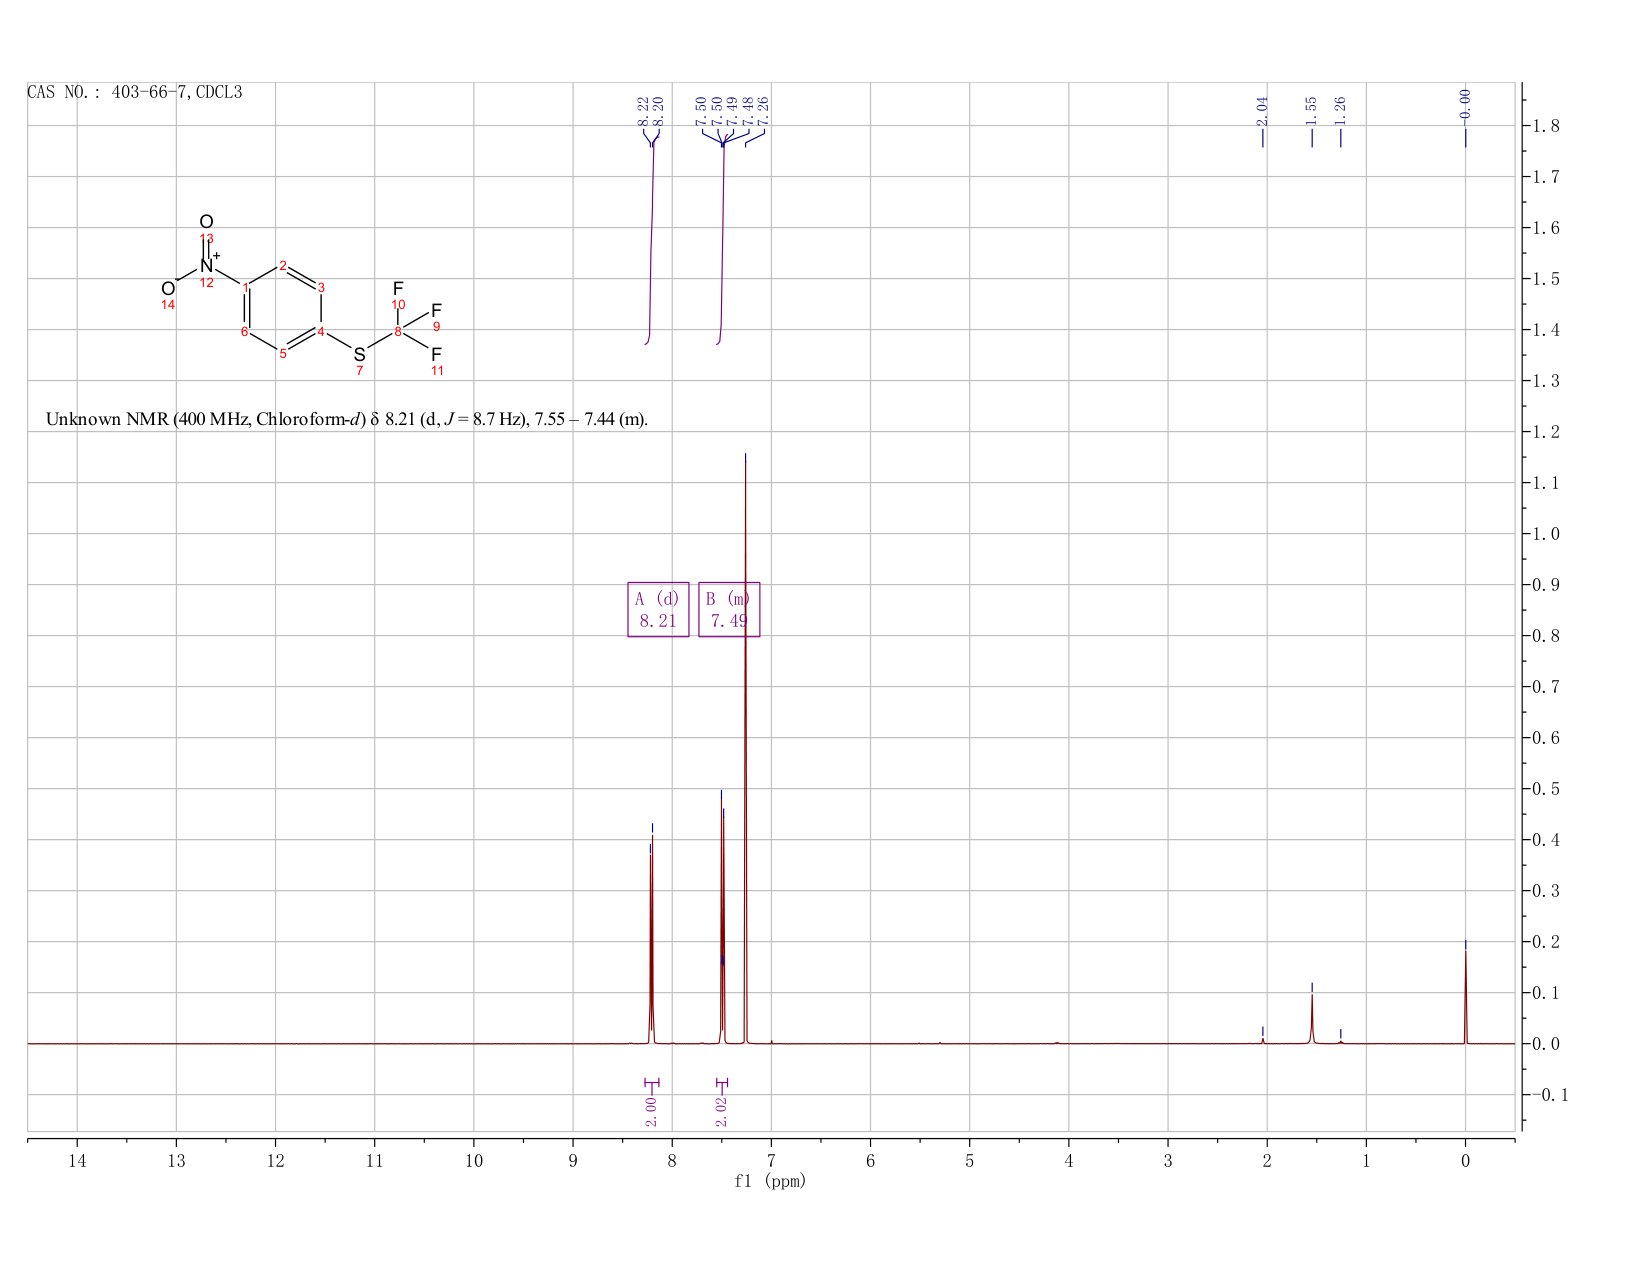This screenshot has height=1275, width=1650.
Task: Click the 14 ppm tick label on axis
Action: pos(77,1161)
